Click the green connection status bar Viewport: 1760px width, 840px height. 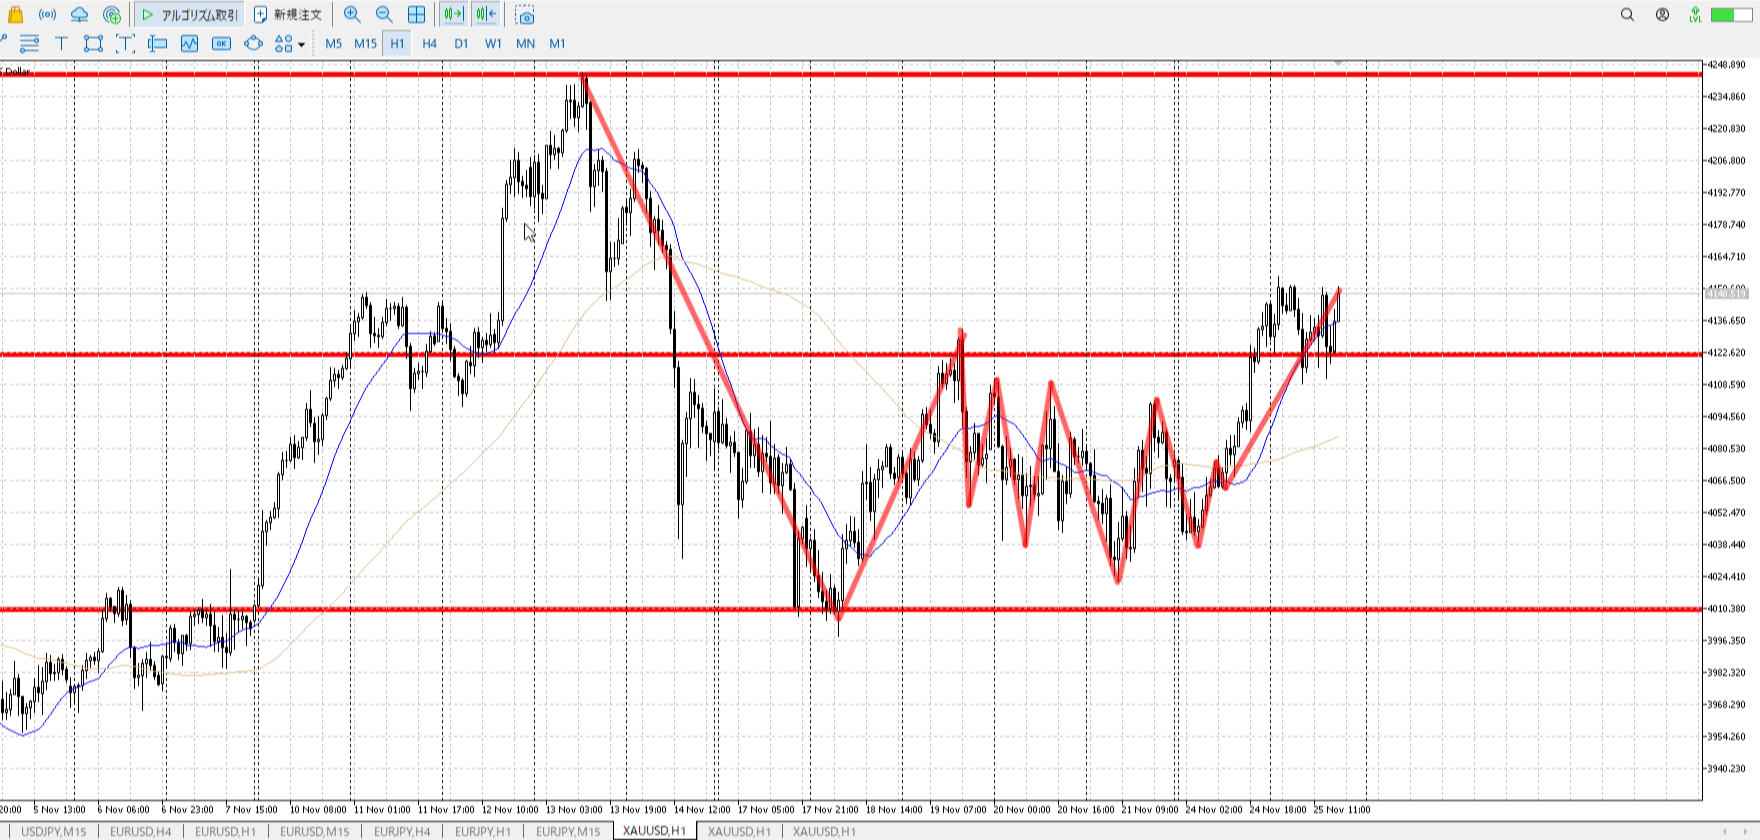click(1730, 15)
